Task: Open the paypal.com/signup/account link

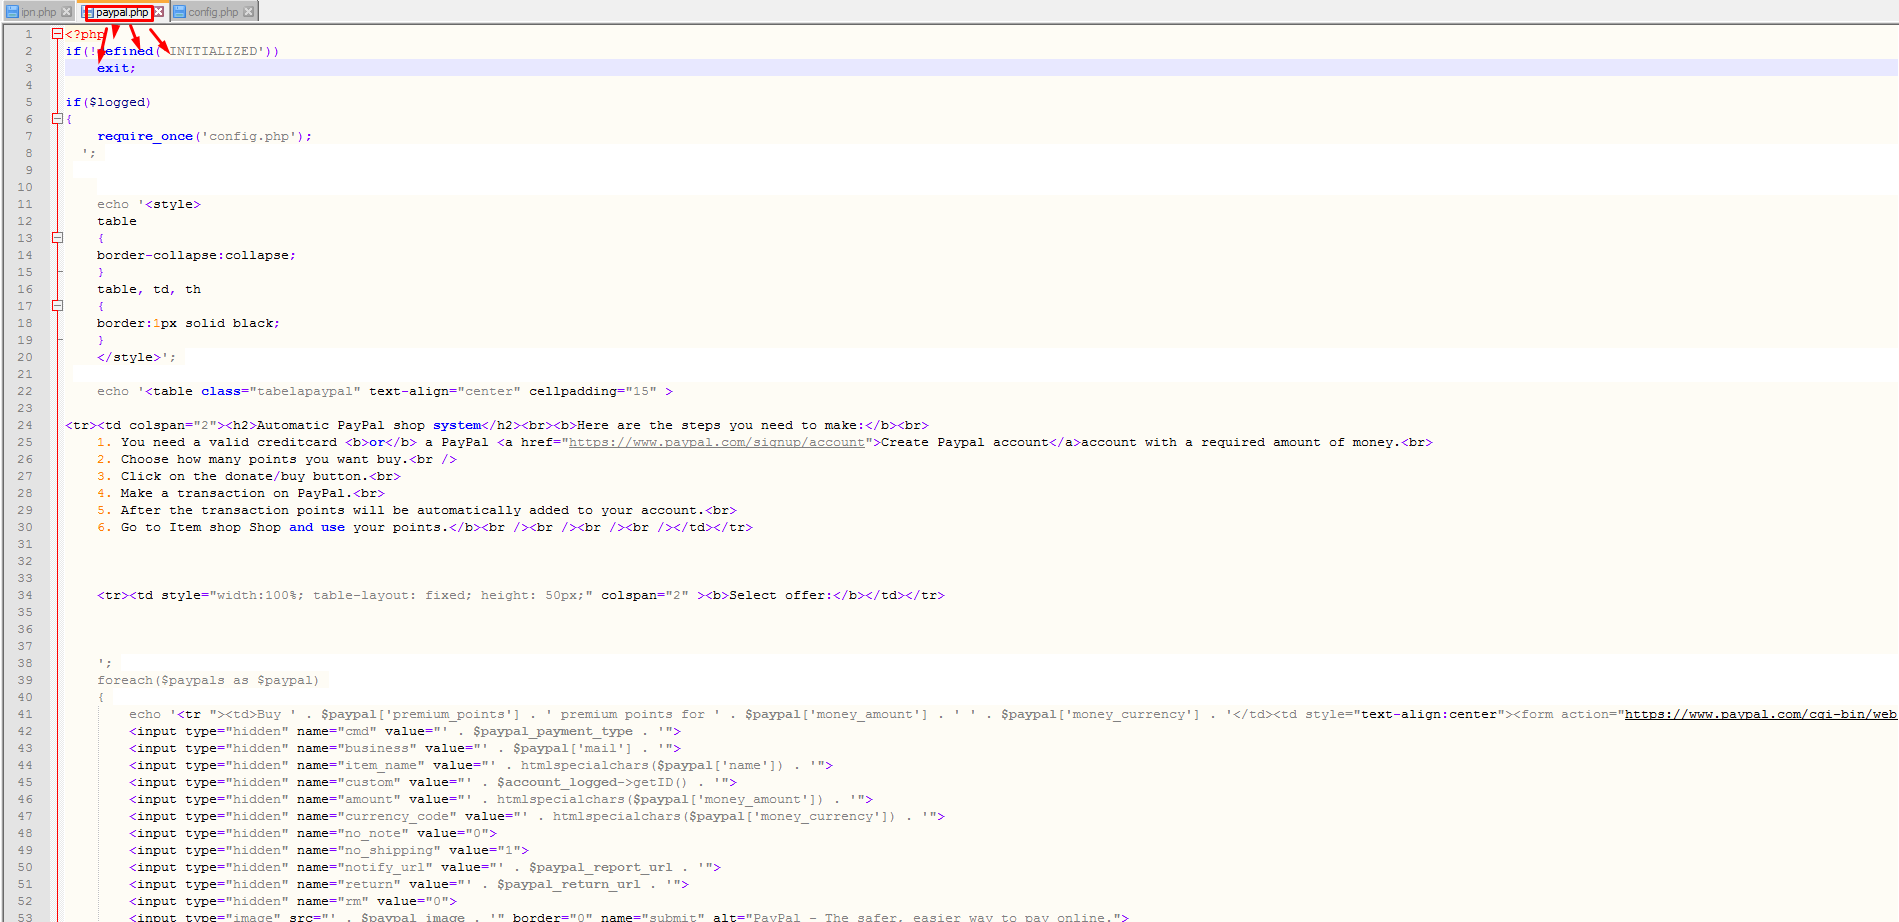Action: point(717,442)
